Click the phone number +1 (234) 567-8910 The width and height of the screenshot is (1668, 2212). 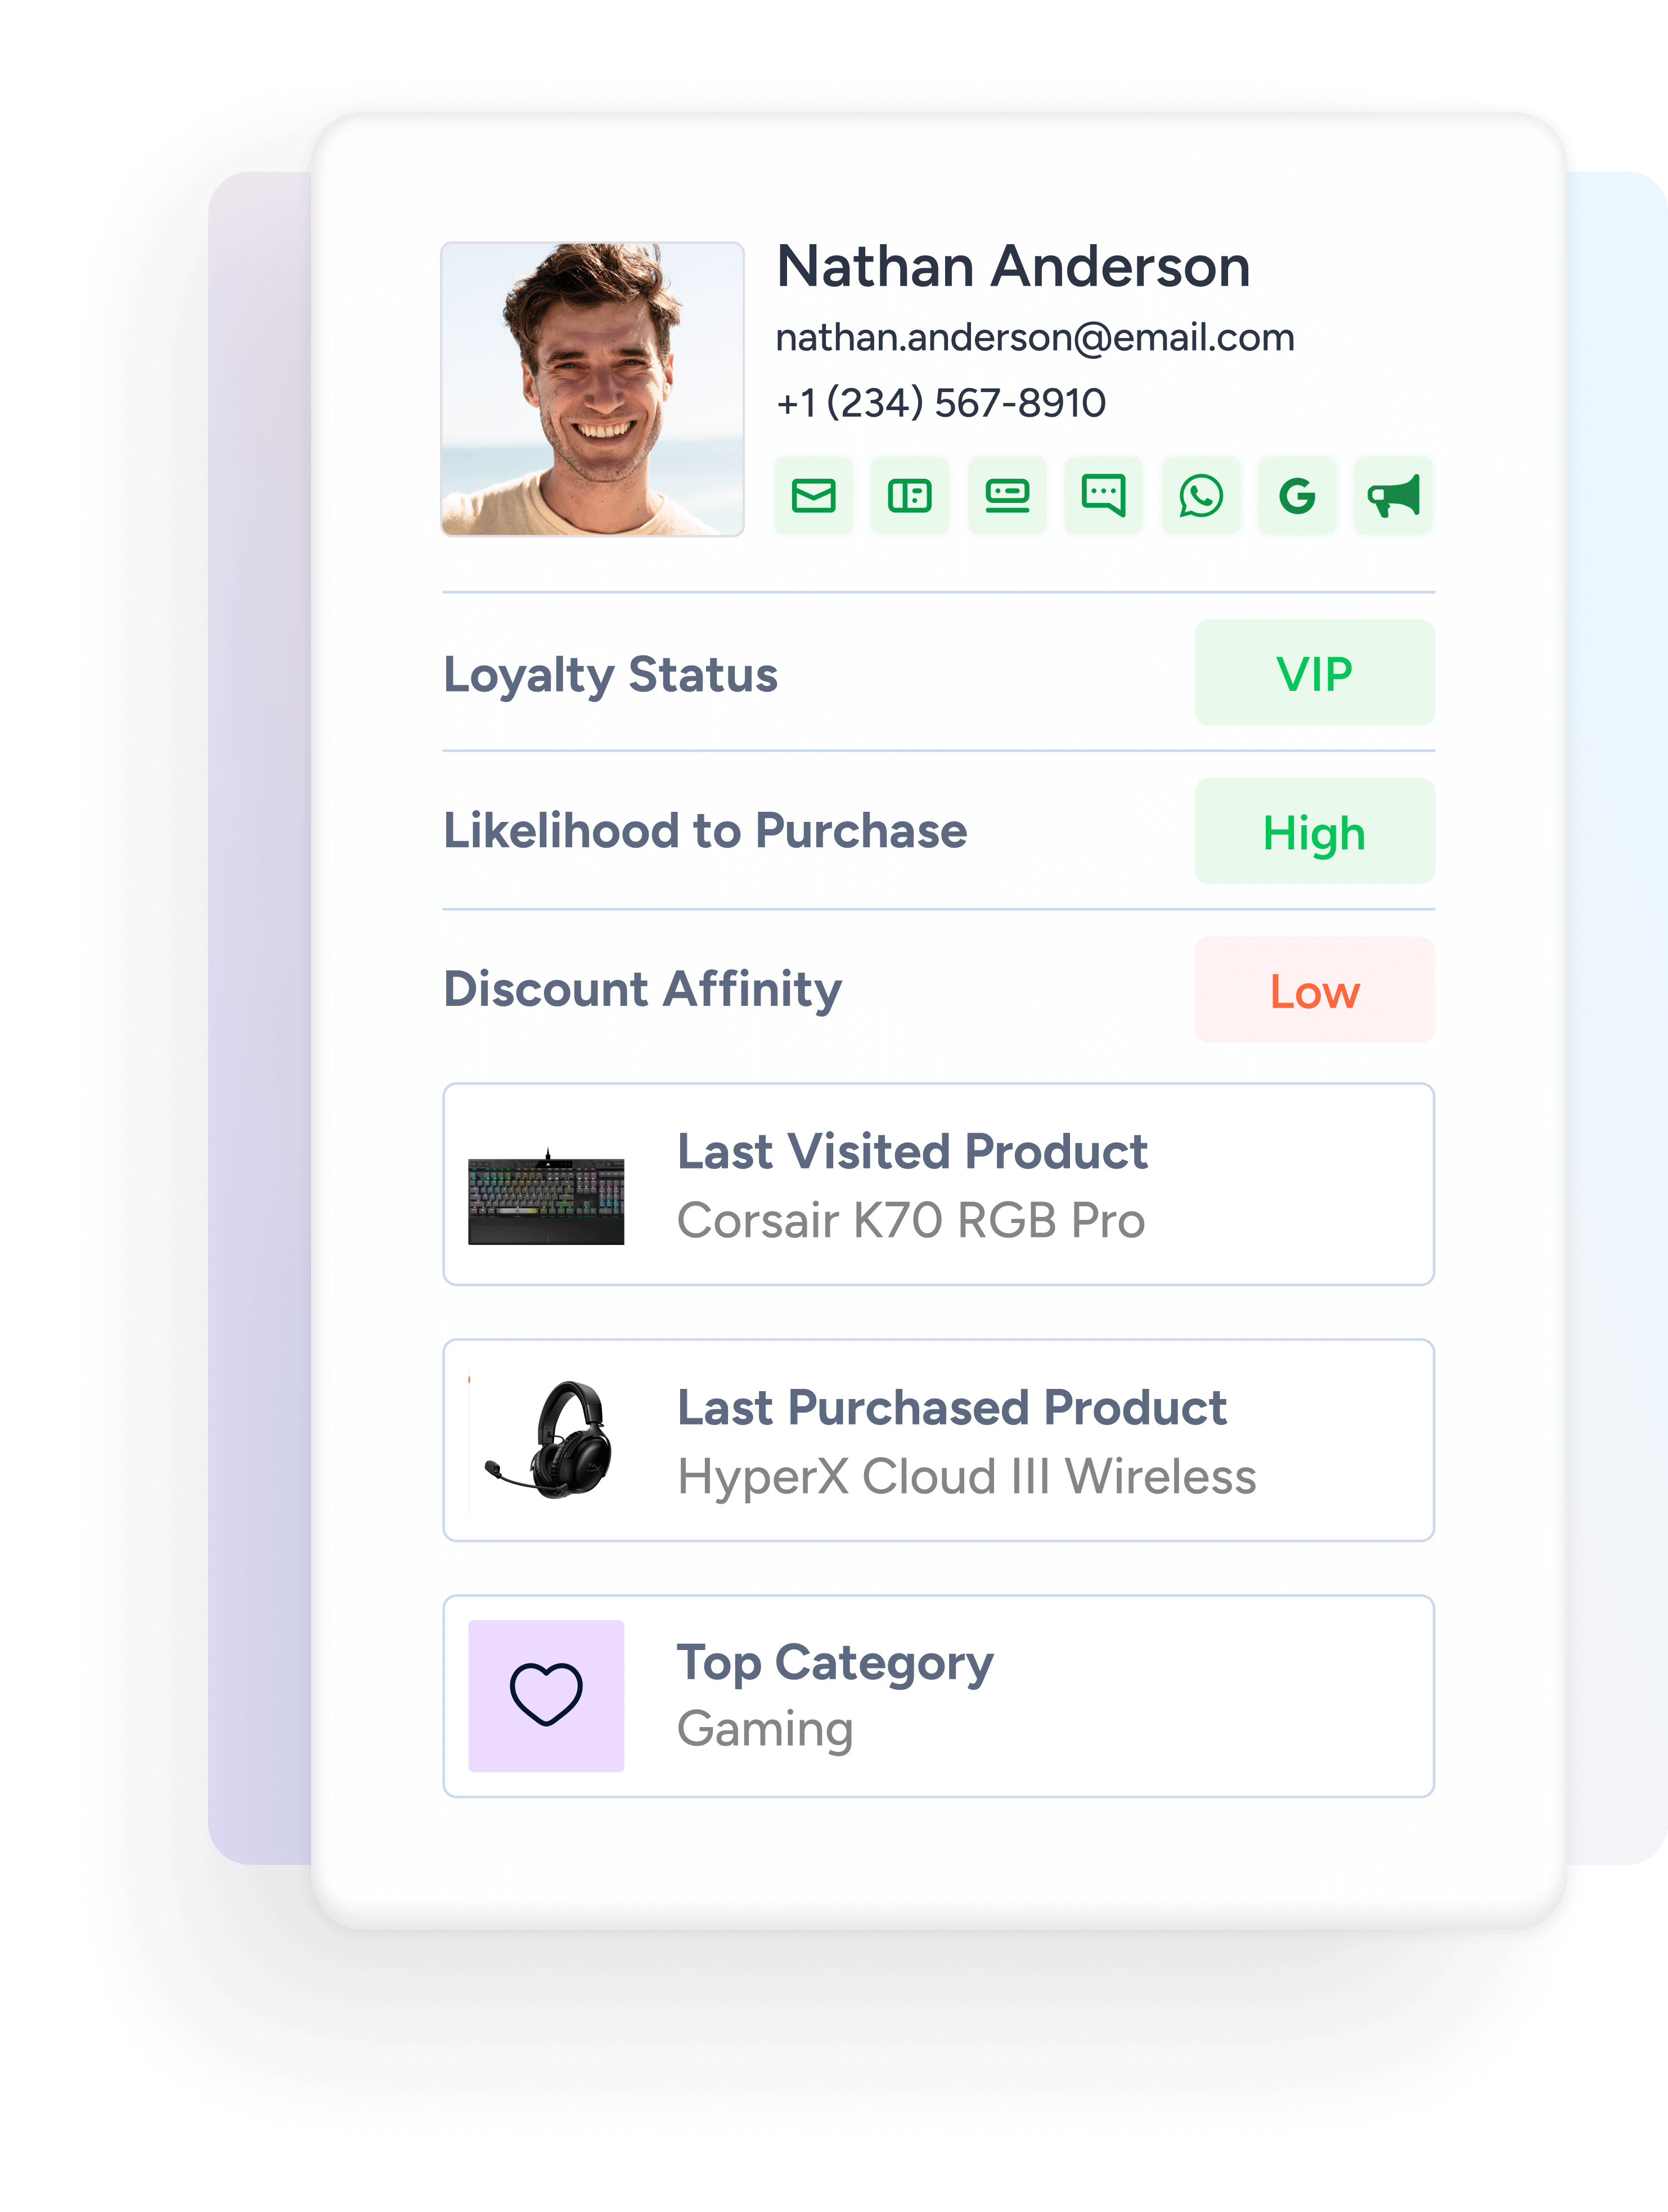click(x=941, y=403)
